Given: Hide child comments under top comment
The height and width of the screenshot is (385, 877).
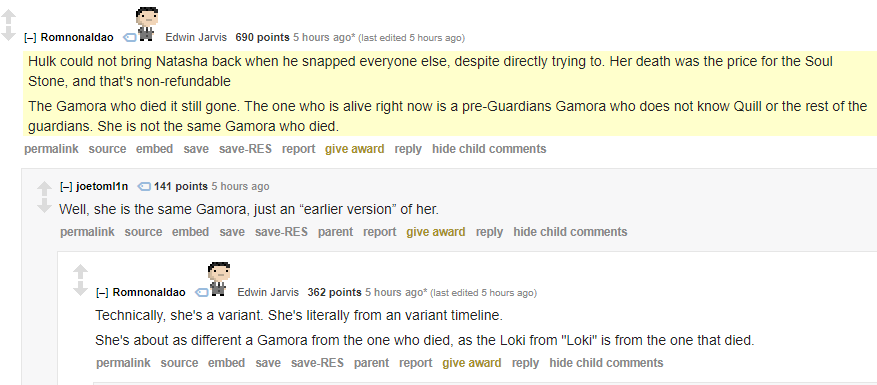Looking at the screenshot, I should [489, 149].
